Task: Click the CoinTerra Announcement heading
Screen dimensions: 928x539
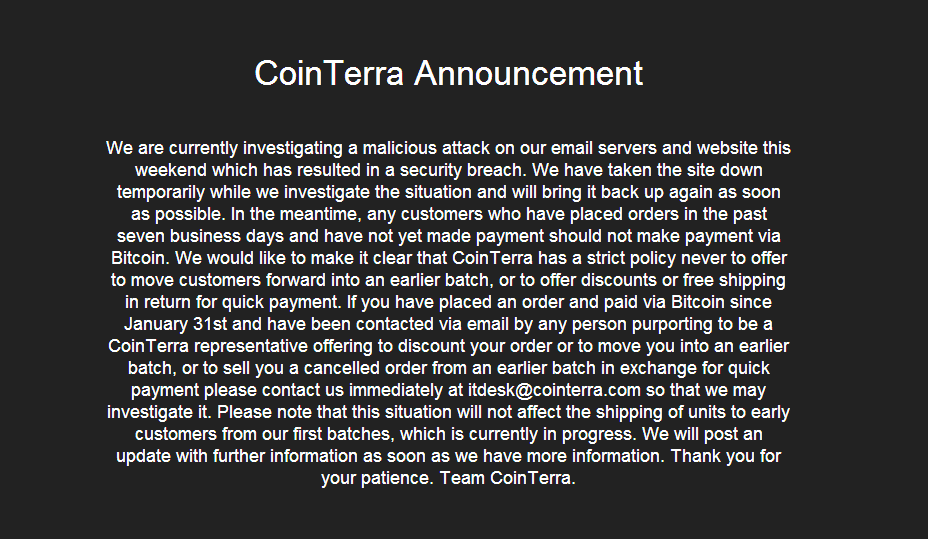Action: [x=449, y=73]
